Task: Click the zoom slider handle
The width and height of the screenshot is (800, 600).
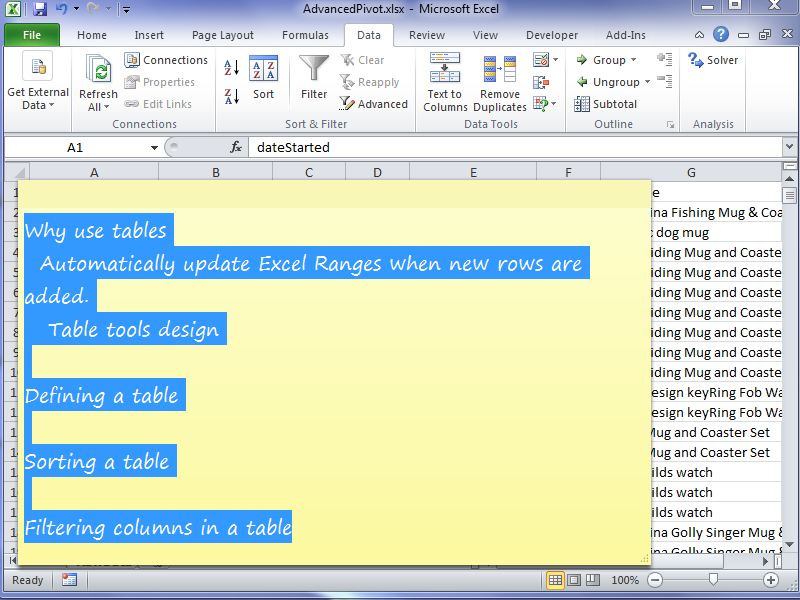Action: click(x=712, y=580)
